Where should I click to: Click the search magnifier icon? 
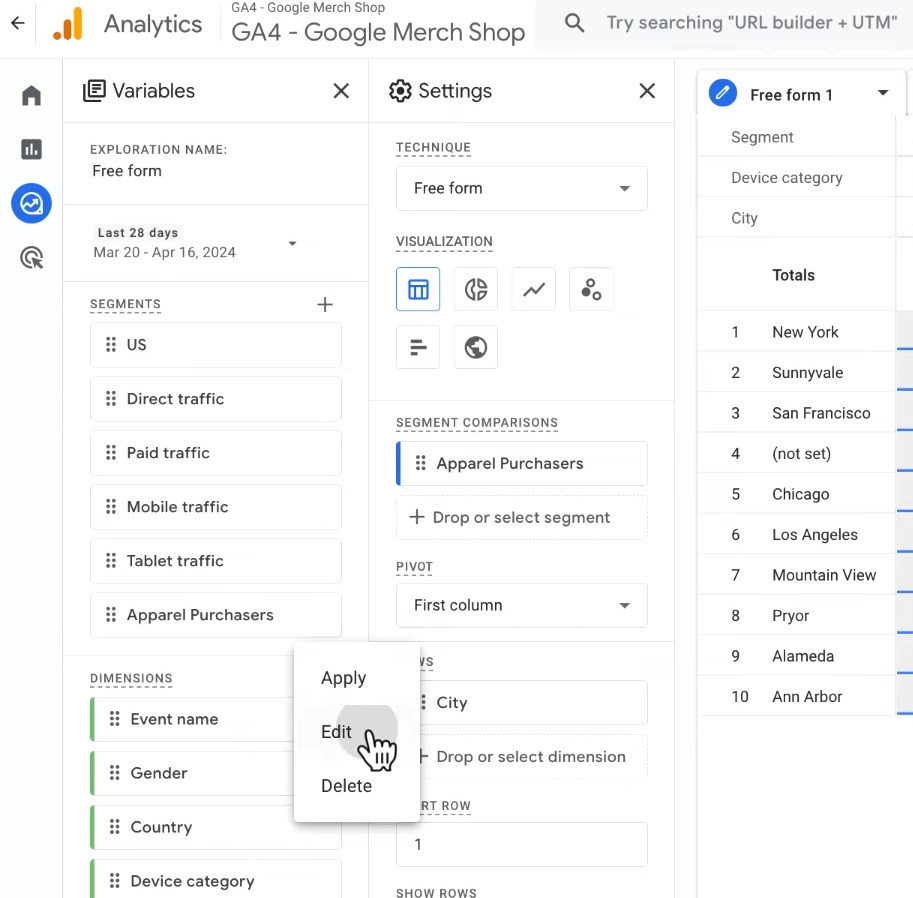574,23
